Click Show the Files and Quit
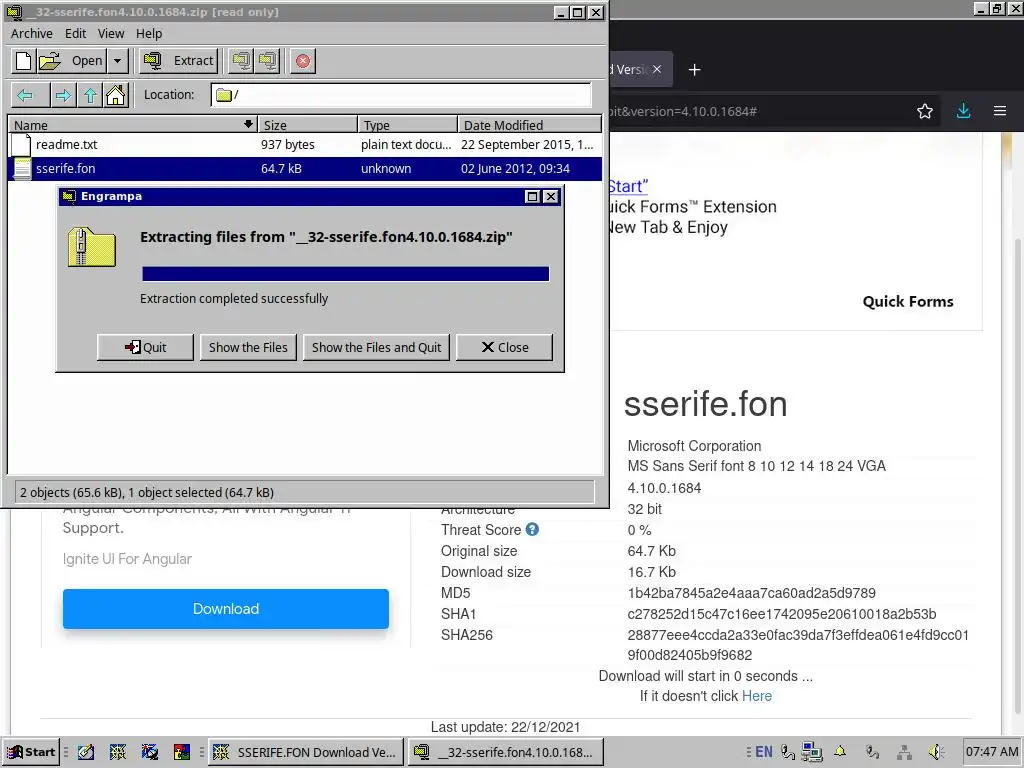This screenshot has height=768, width=1024. pyautogui.click(x=376, y=347)
